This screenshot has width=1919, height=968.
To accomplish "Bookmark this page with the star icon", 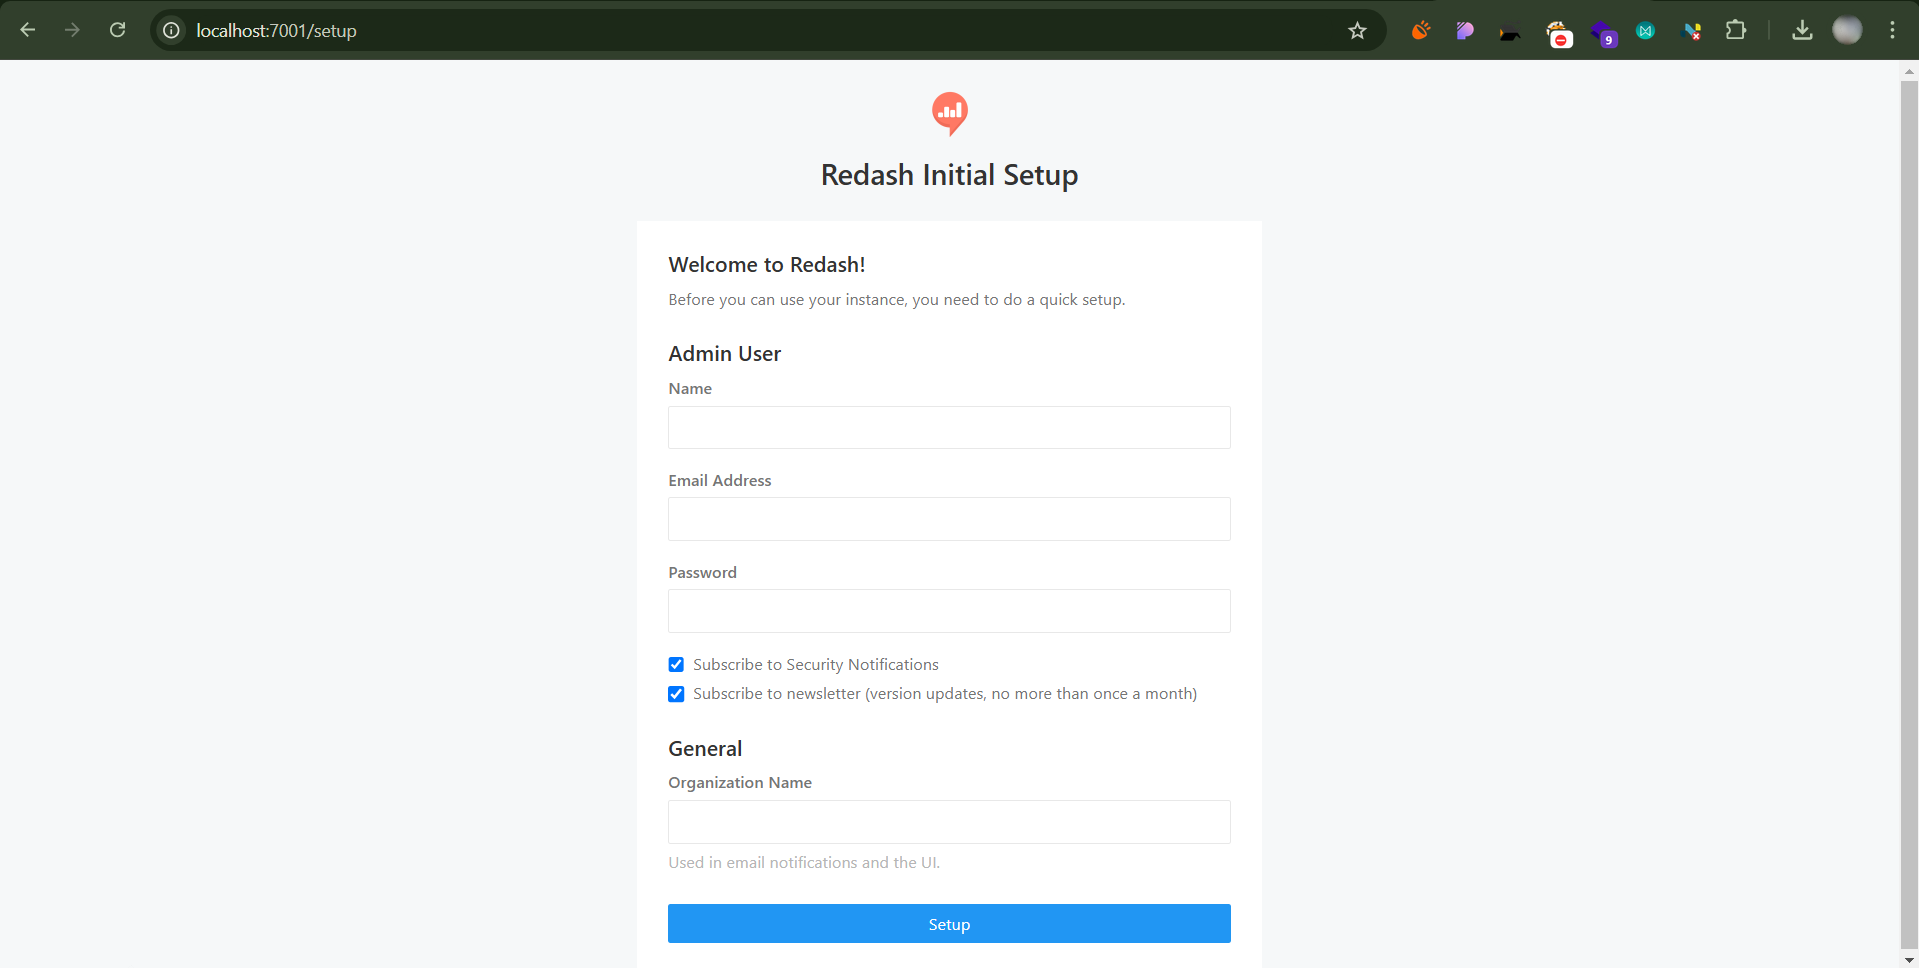I will [1357, 31].
